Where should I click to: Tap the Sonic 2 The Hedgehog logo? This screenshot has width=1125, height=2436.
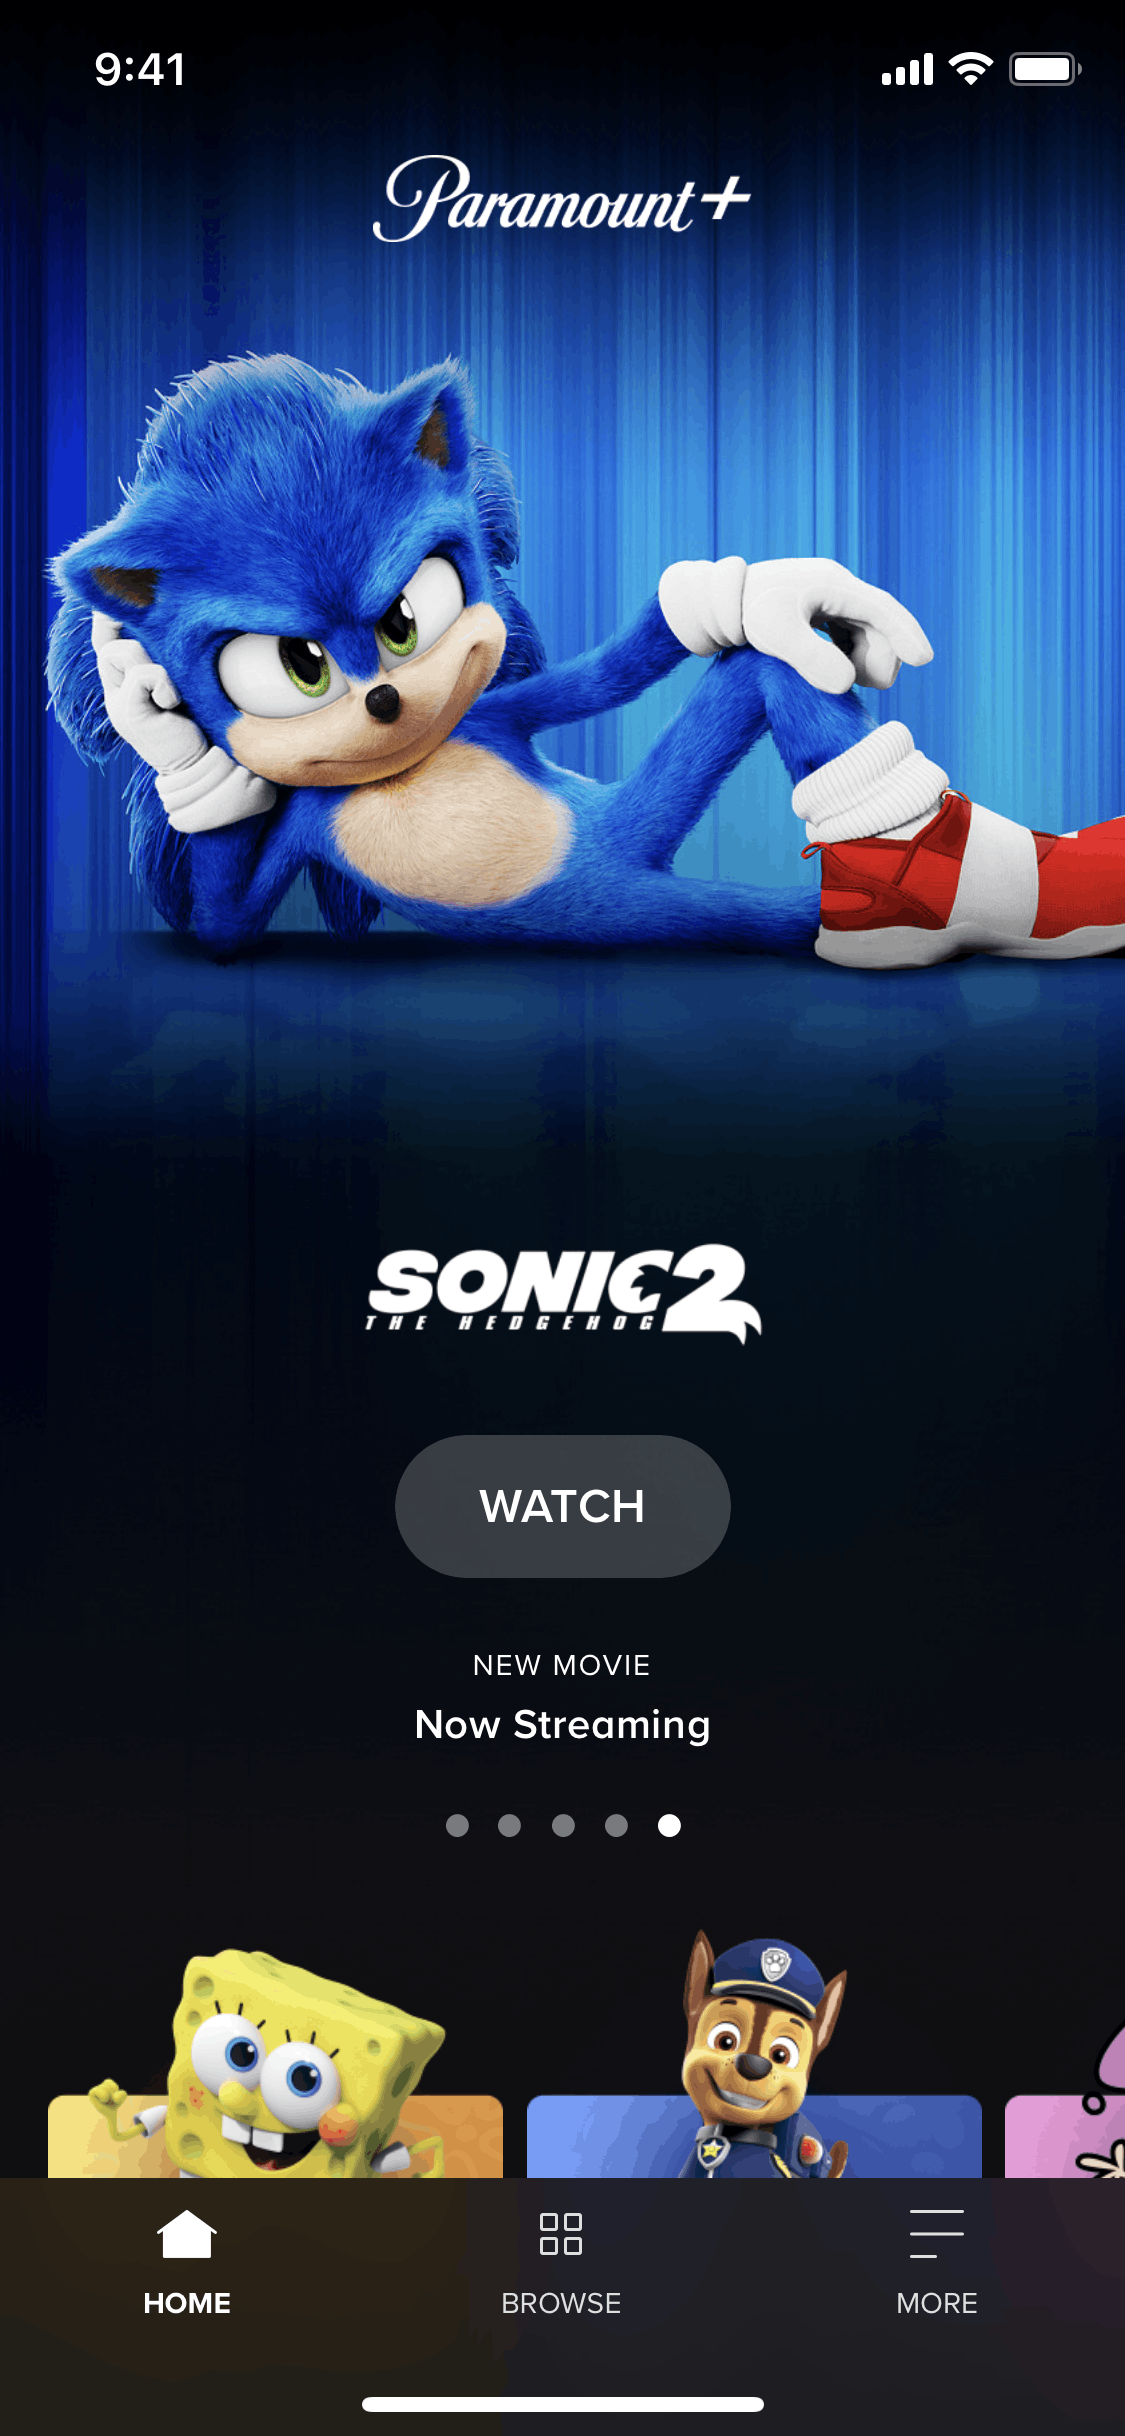[563, 1292]
